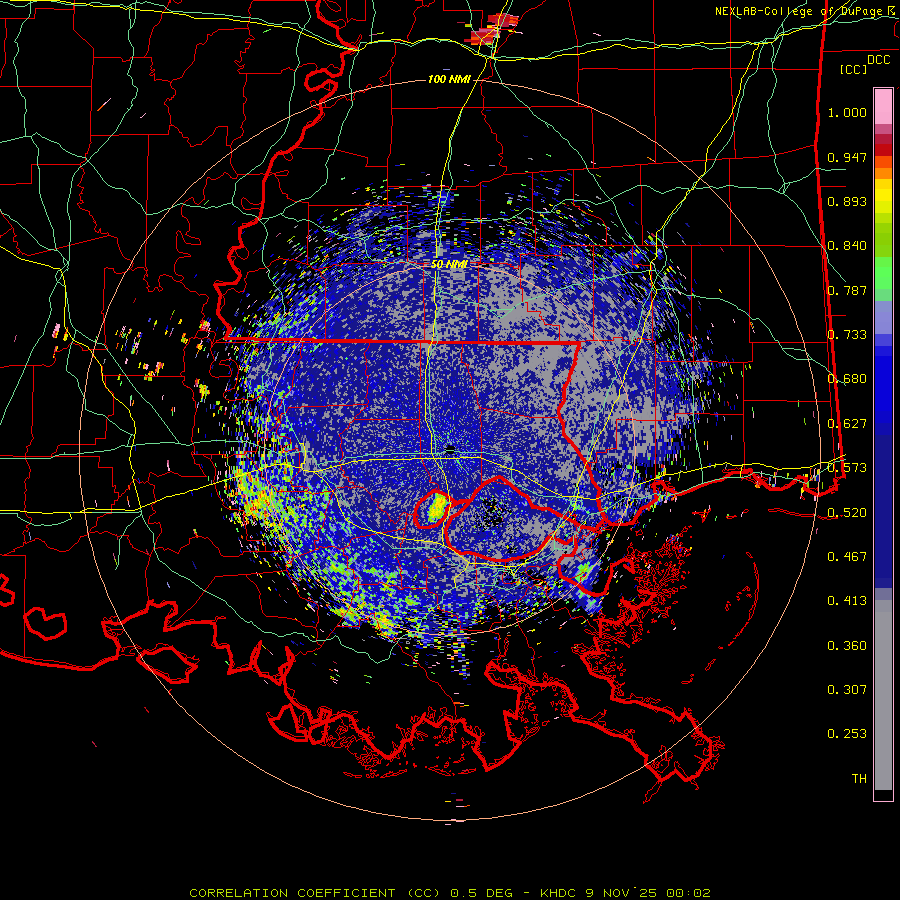This screenshot has width=900, height=900.
Task: Click the 0.360 scale value
Action: coord(847,646)
